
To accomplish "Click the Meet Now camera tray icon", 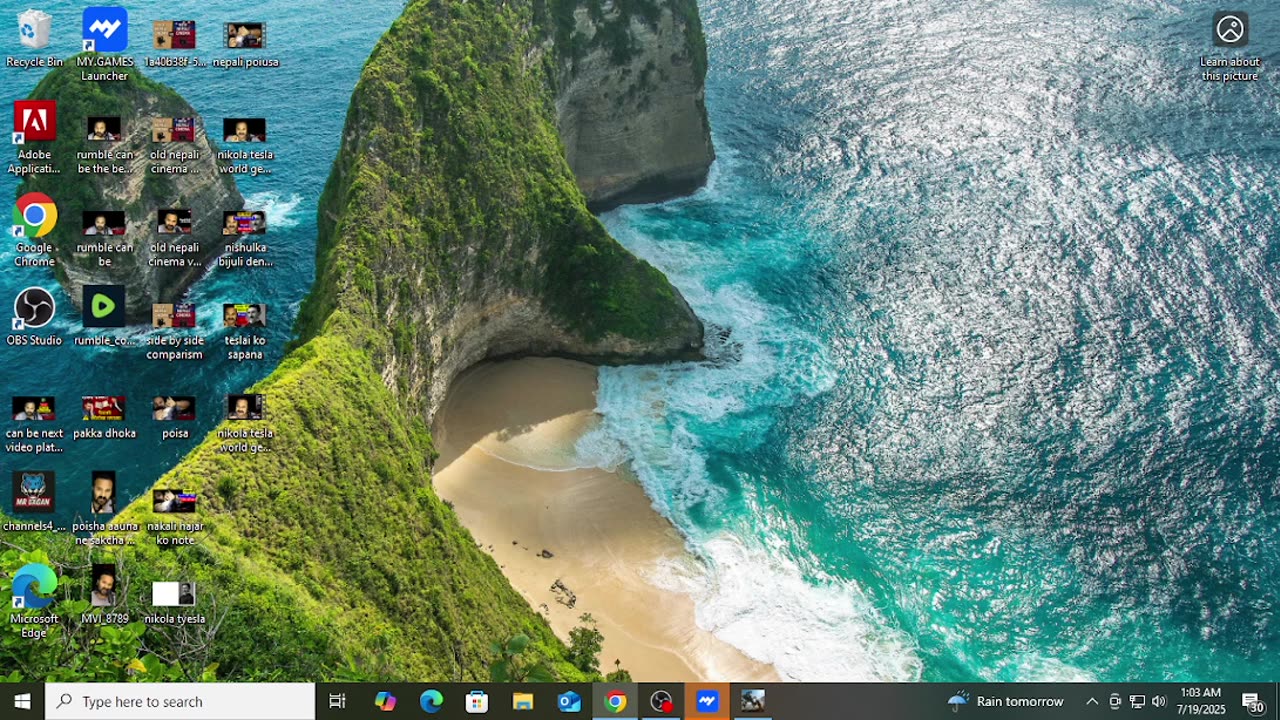I will pyautogui.click(x=1115, y=701).
